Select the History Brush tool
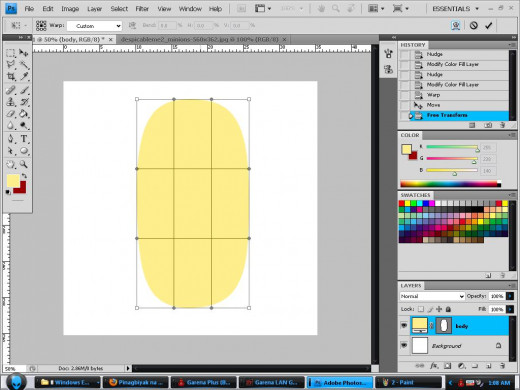This screenshot has height=390, width=520. (x=24, y=102)
